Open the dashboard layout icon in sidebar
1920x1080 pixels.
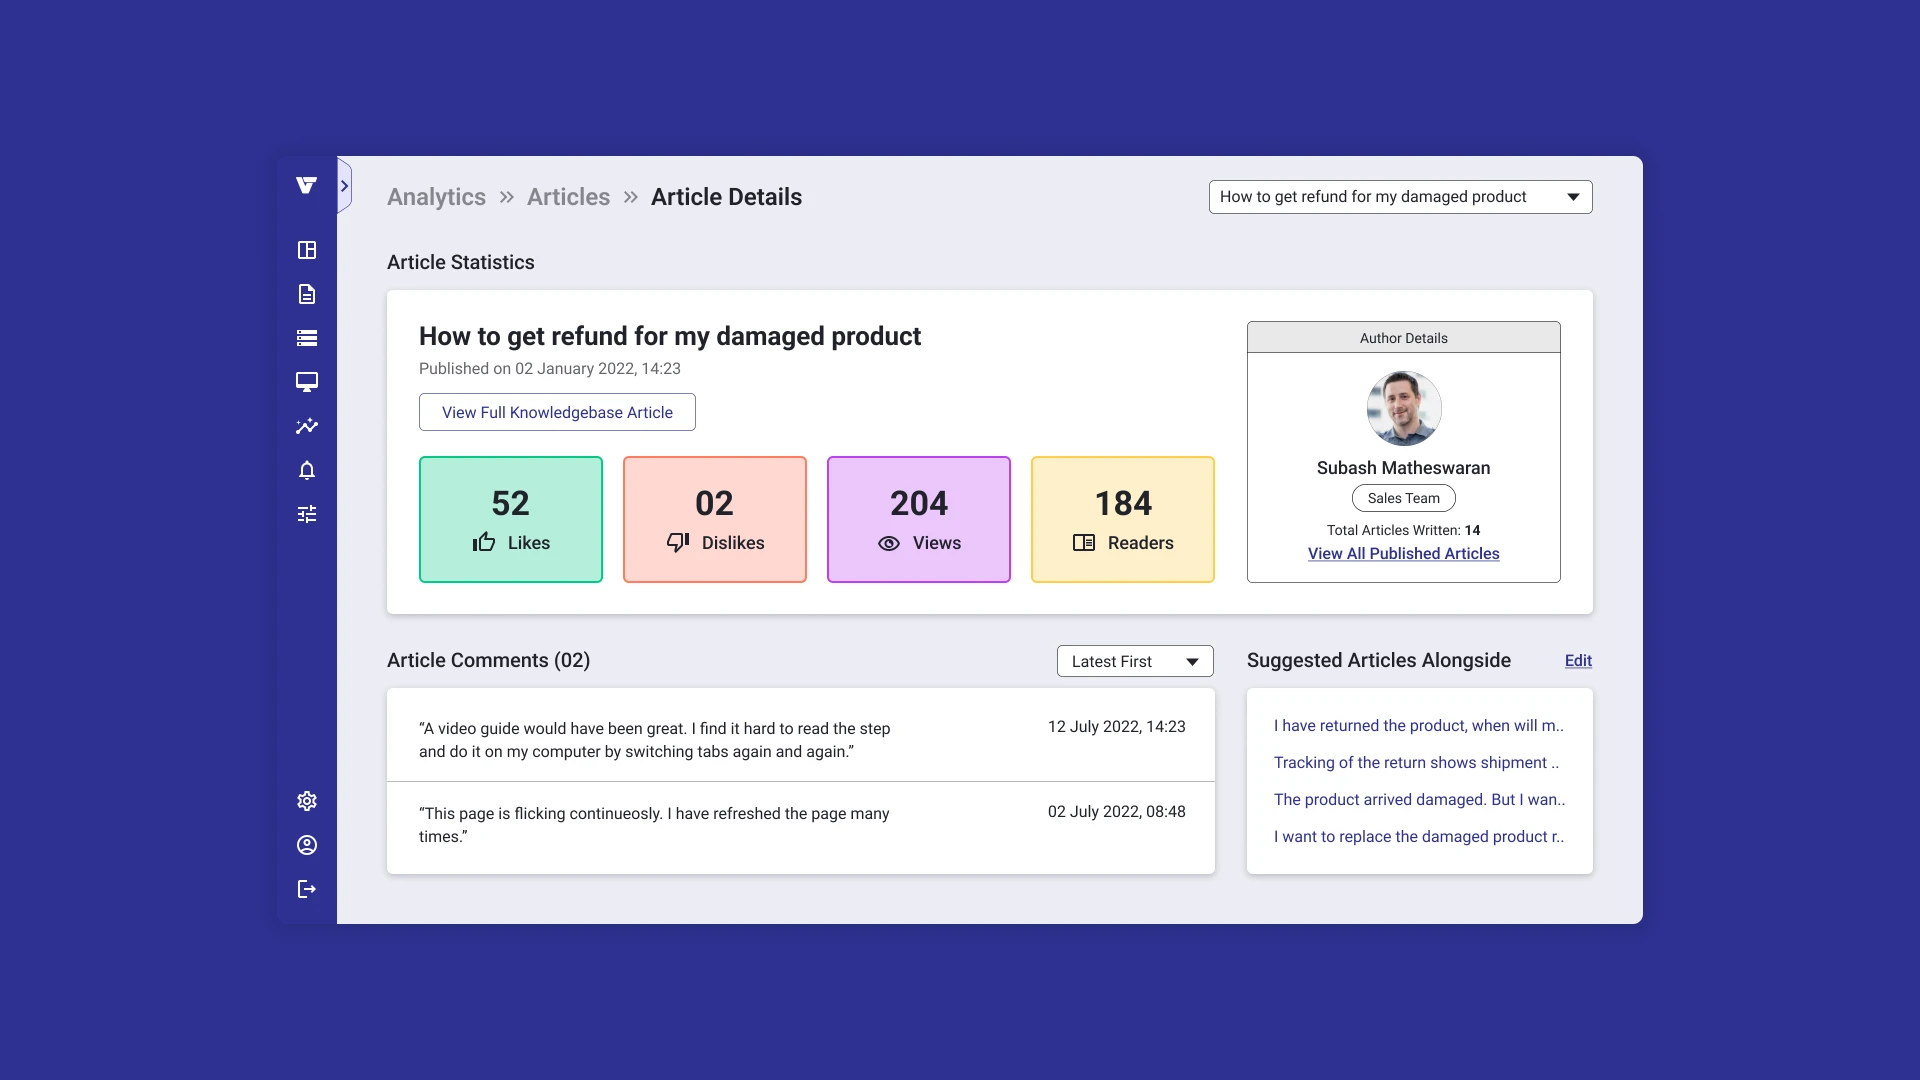point(307,250)
